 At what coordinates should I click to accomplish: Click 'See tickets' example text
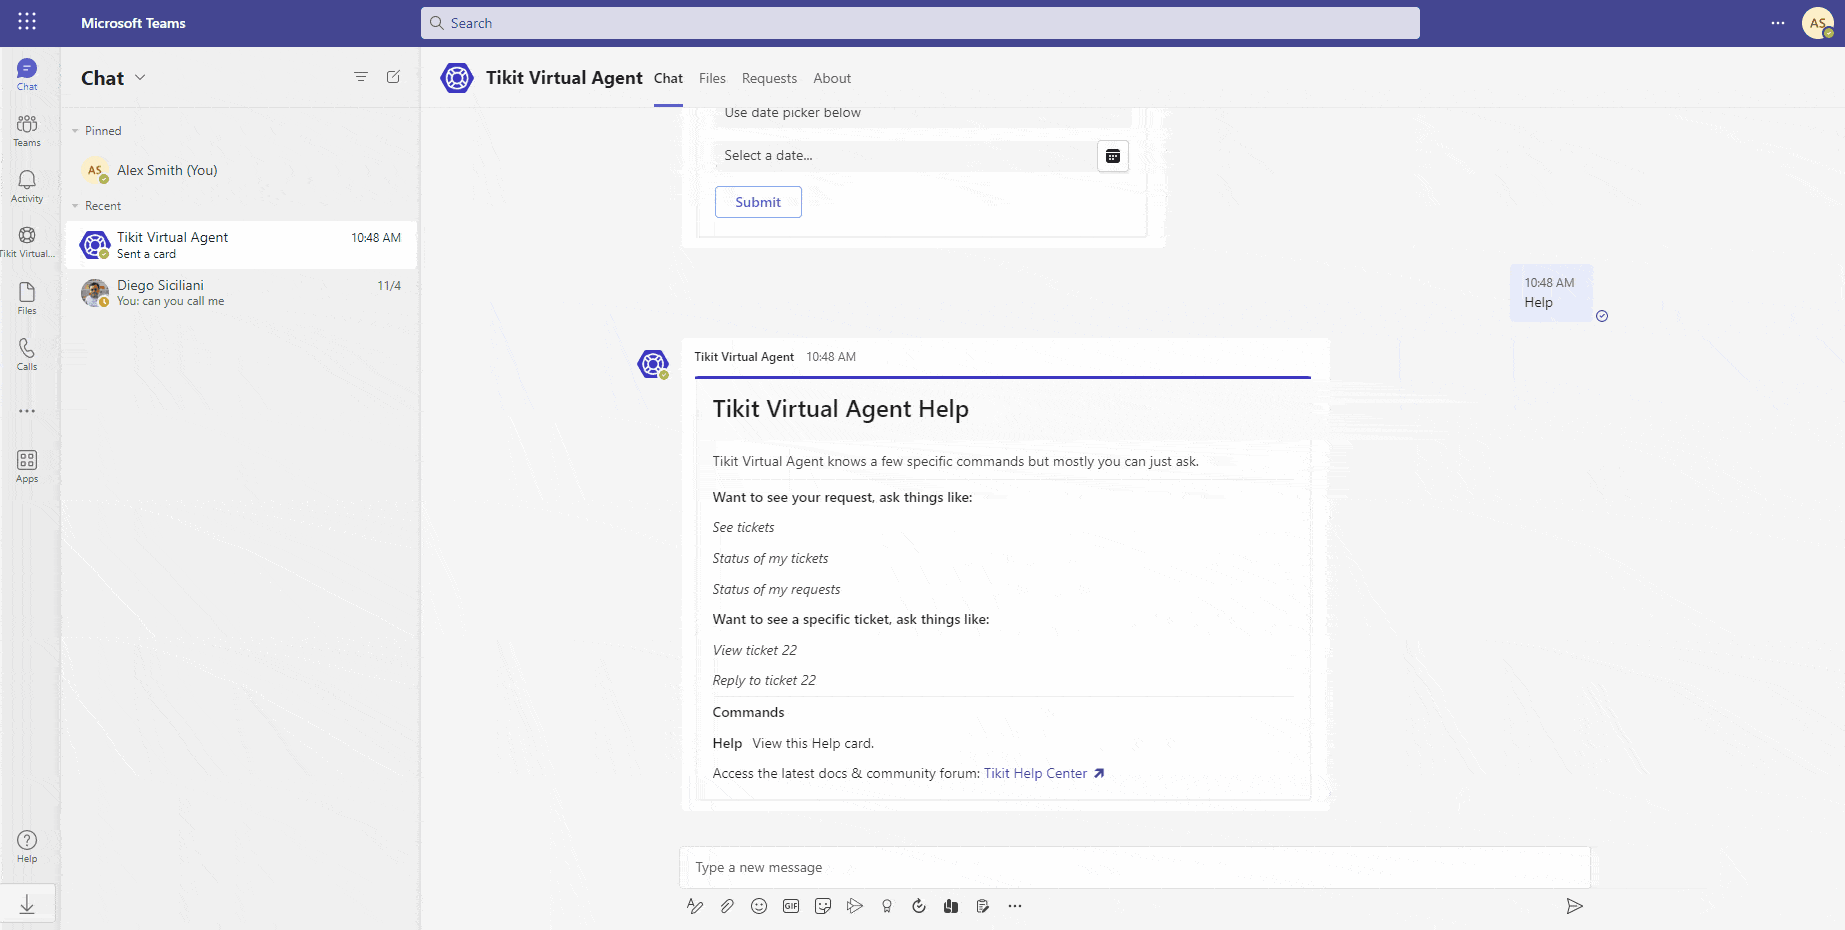point(743,527)
